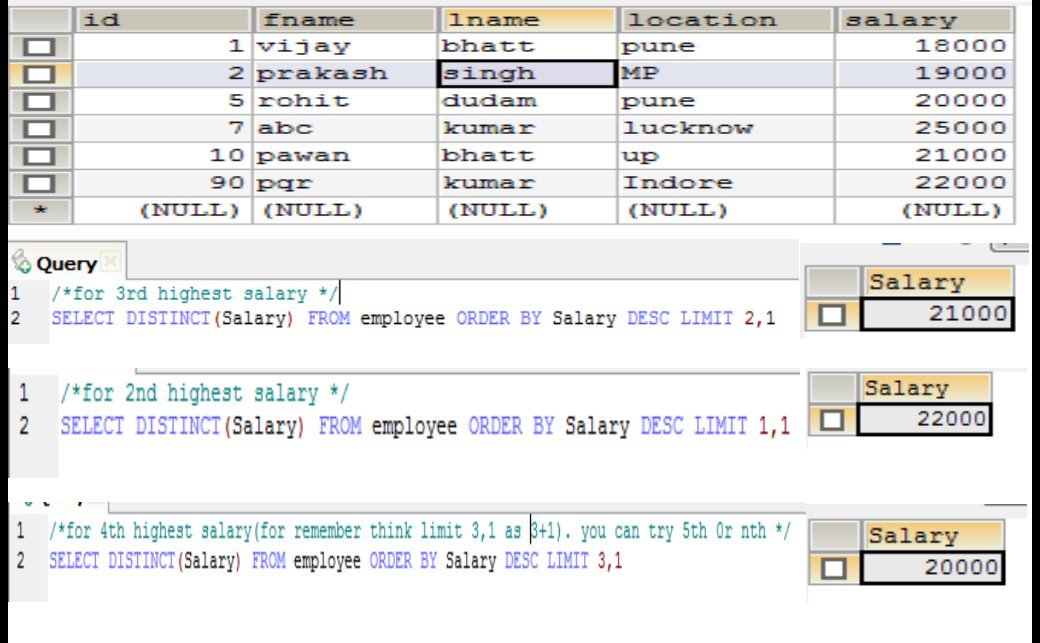1040x643 pixels.
Task: Click the salary column header in top table
Action: [926, 20]
